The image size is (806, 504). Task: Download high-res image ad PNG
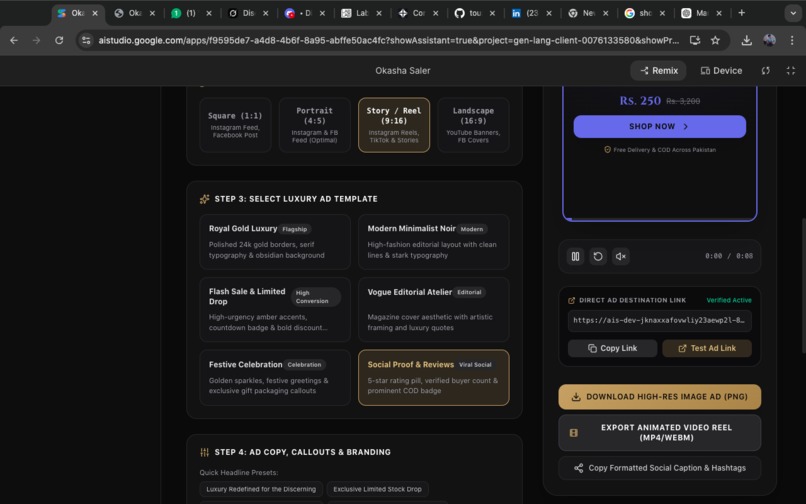click(x=660, y=397)
